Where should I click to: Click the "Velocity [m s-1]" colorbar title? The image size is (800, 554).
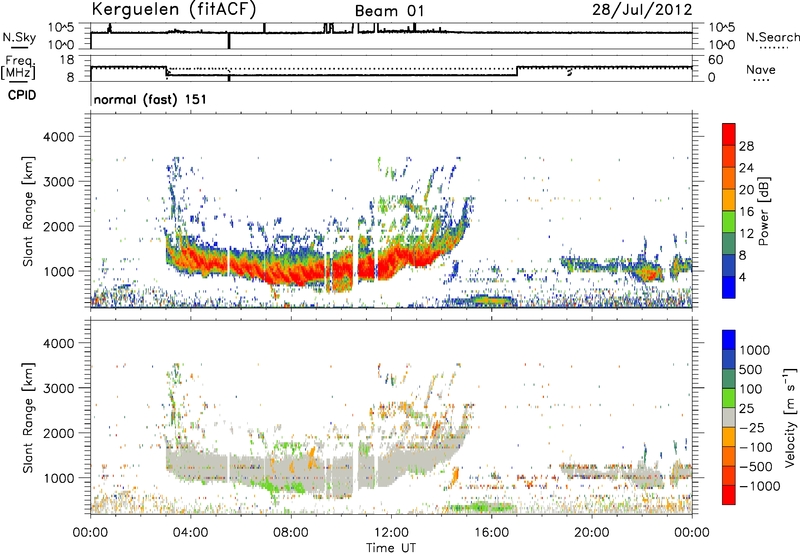coord(790,417)
